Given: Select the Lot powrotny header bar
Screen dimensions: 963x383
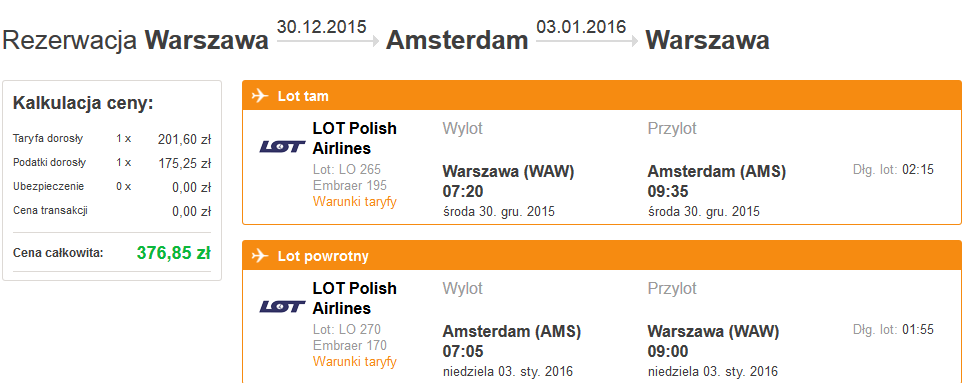Looking at the screenshot, I should point(602,255).
